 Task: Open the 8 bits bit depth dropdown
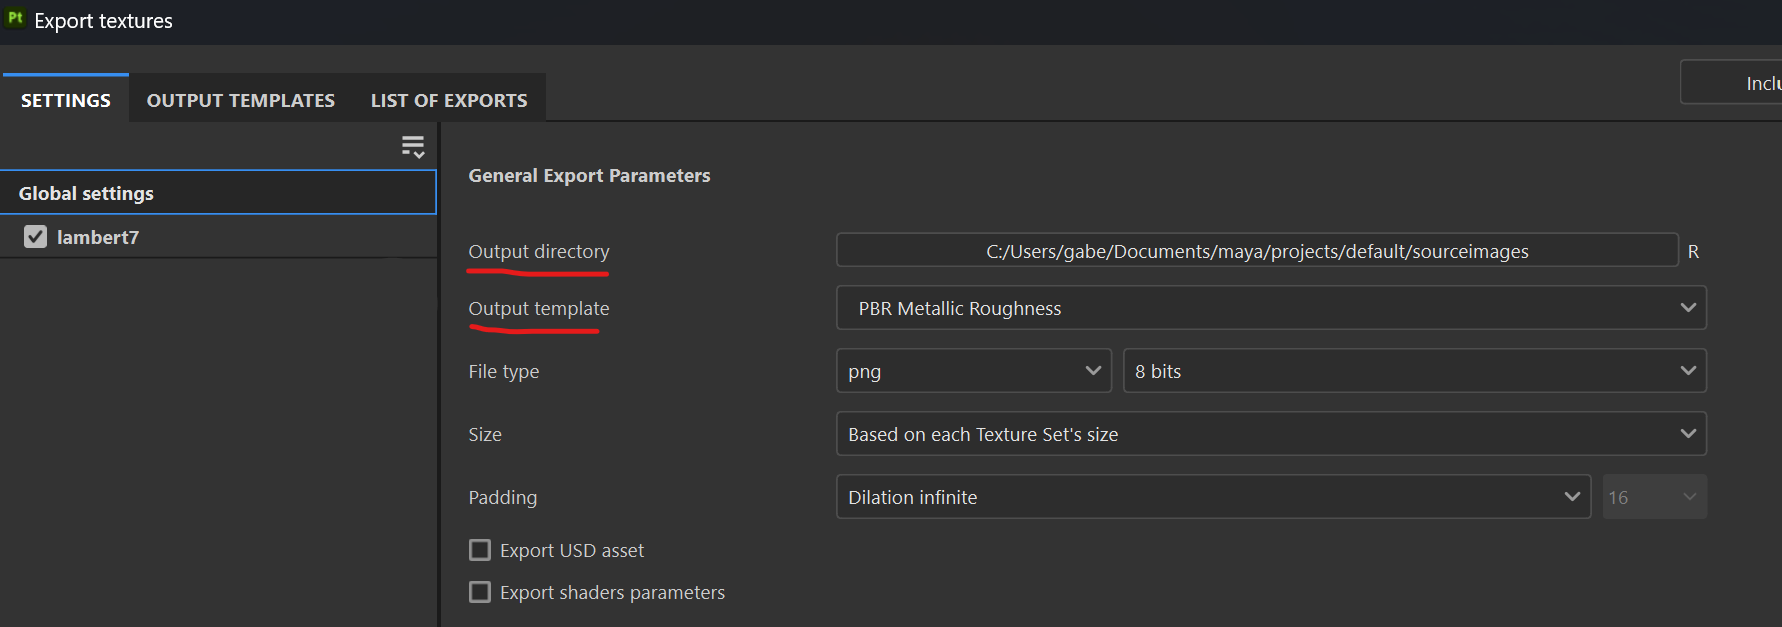pyautogui.click(x=1415, y=371)
